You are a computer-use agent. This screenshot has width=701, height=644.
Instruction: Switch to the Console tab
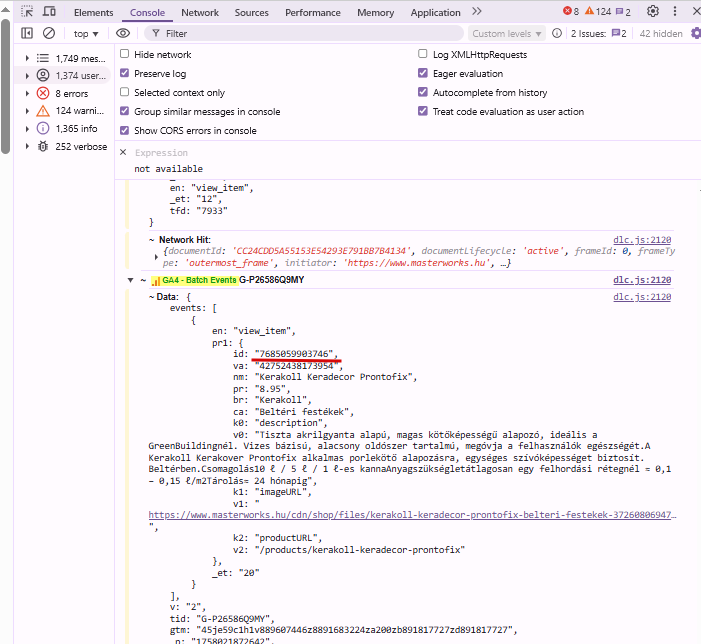[147, 13]
